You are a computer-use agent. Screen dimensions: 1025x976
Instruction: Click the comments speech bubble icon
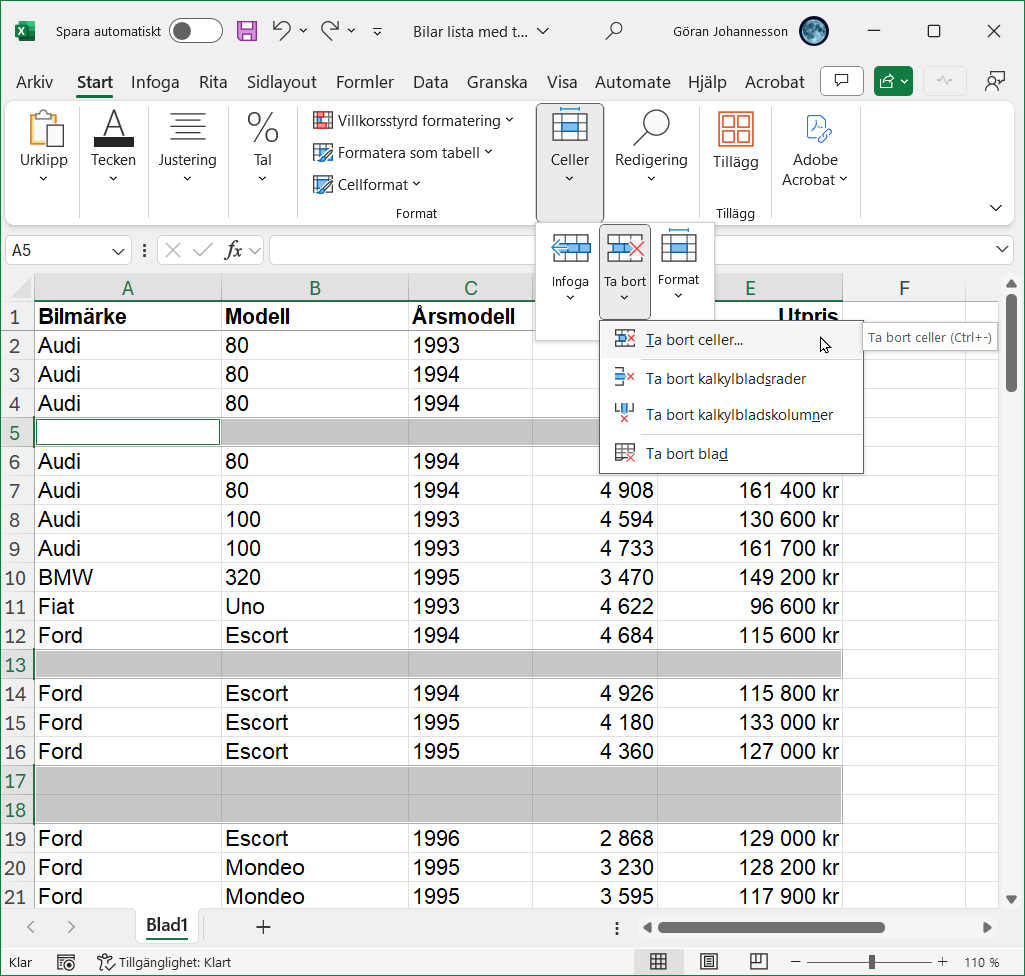click(x=841, y=81)
